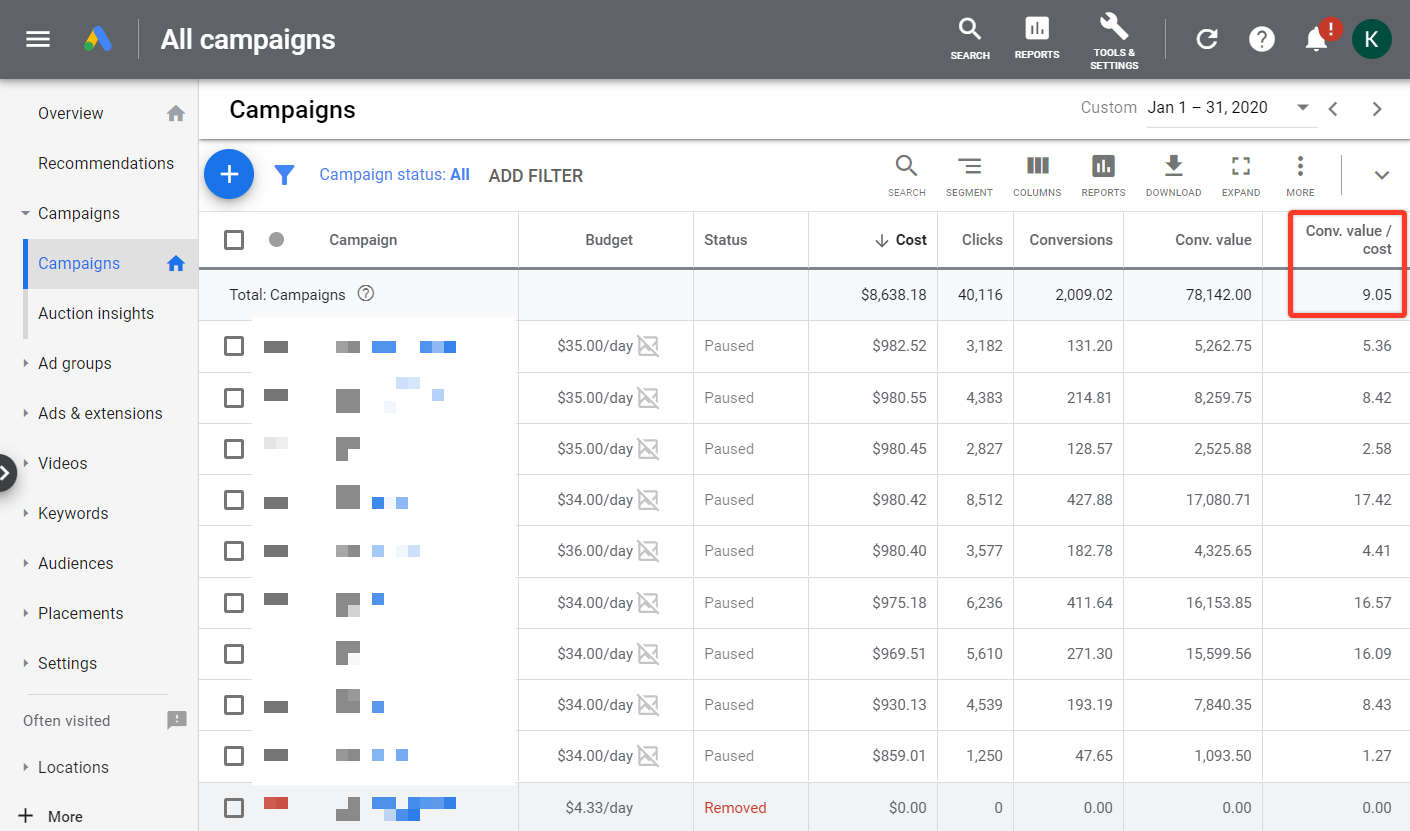Collapse the Campaigns section in sidebar
The image size is (1410, 831).
[26, 213]
